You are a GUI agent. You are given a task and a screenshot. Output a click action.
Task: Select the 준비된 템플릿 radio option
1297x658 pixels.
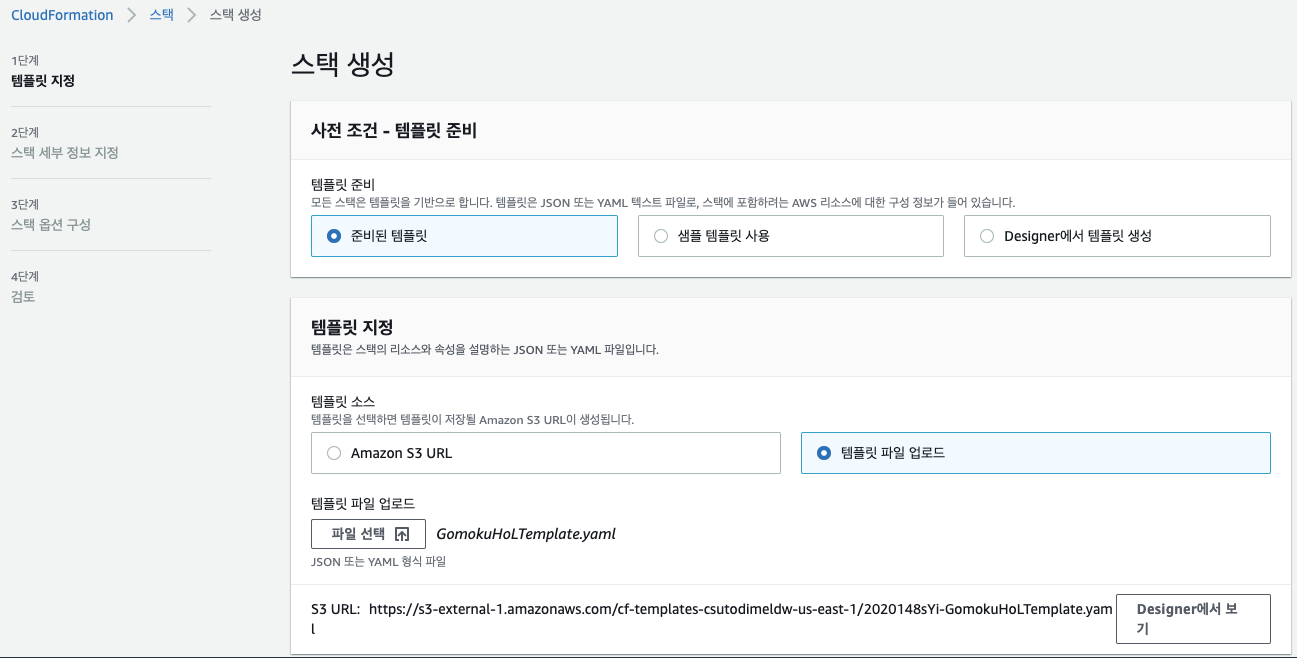coord(464,236)
